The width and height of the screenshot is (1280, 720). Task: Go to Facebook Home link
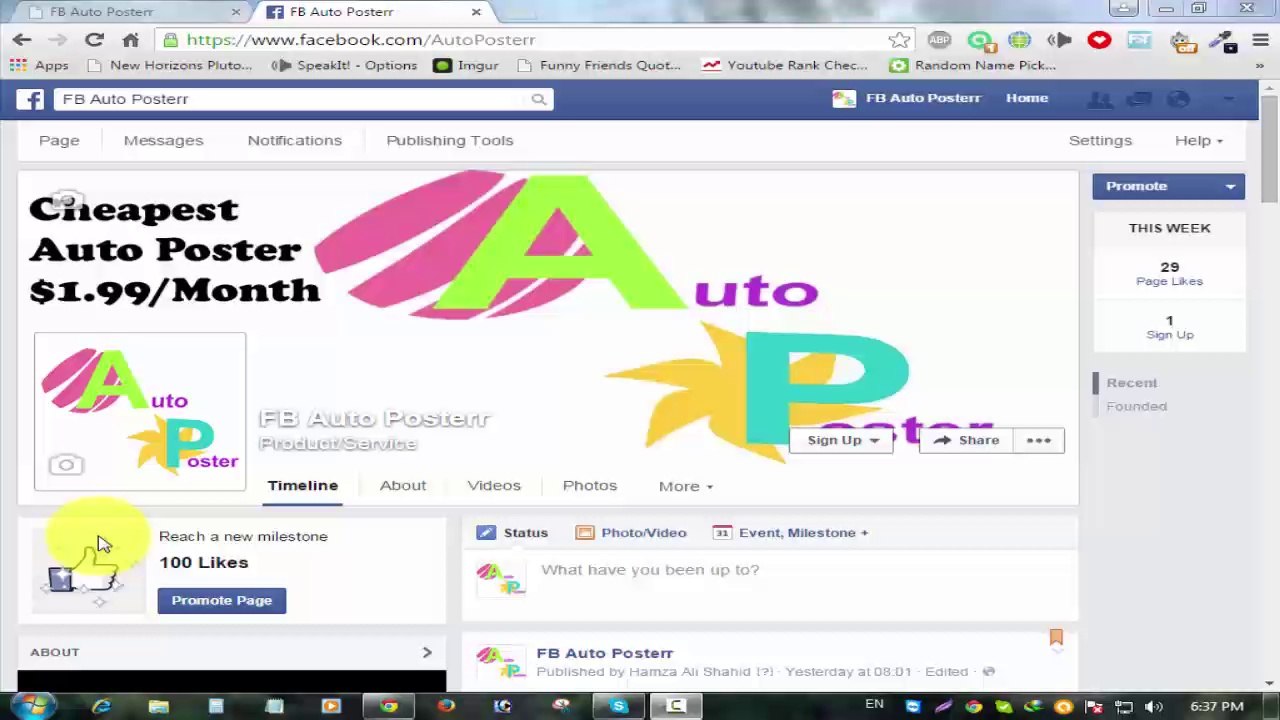tap(1027, 98)
